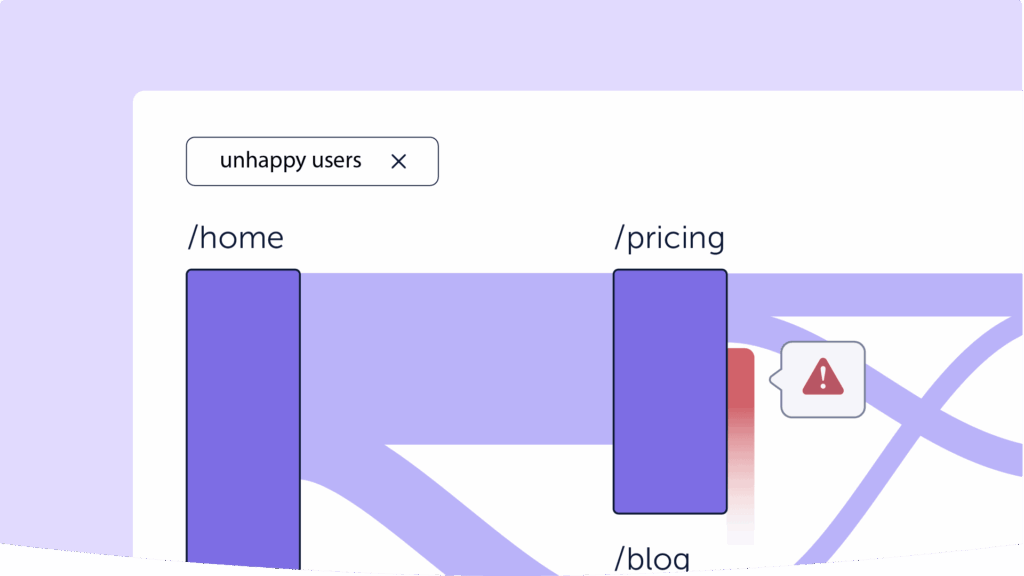Open the /home page label
1024x576 pixels.
235,237
